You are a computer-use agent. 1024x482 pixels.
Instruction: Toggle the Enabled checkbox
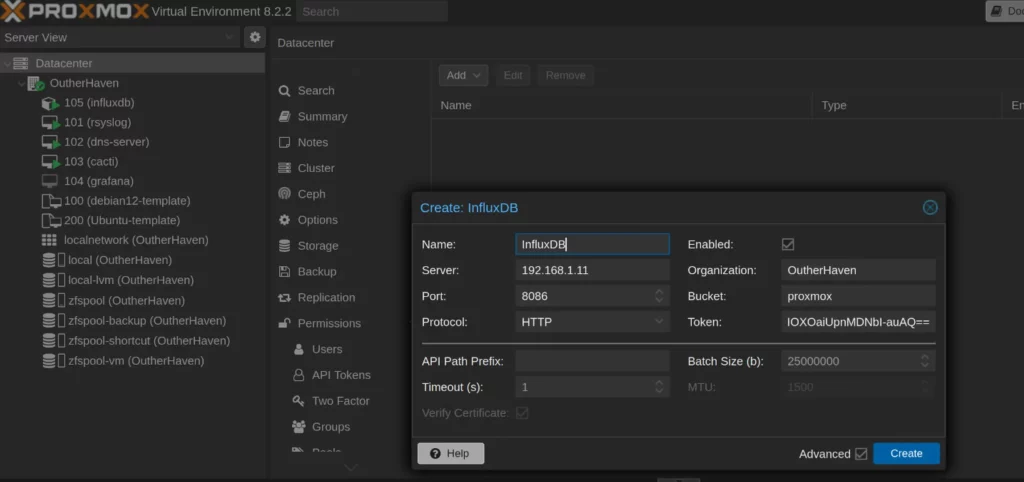788,244
